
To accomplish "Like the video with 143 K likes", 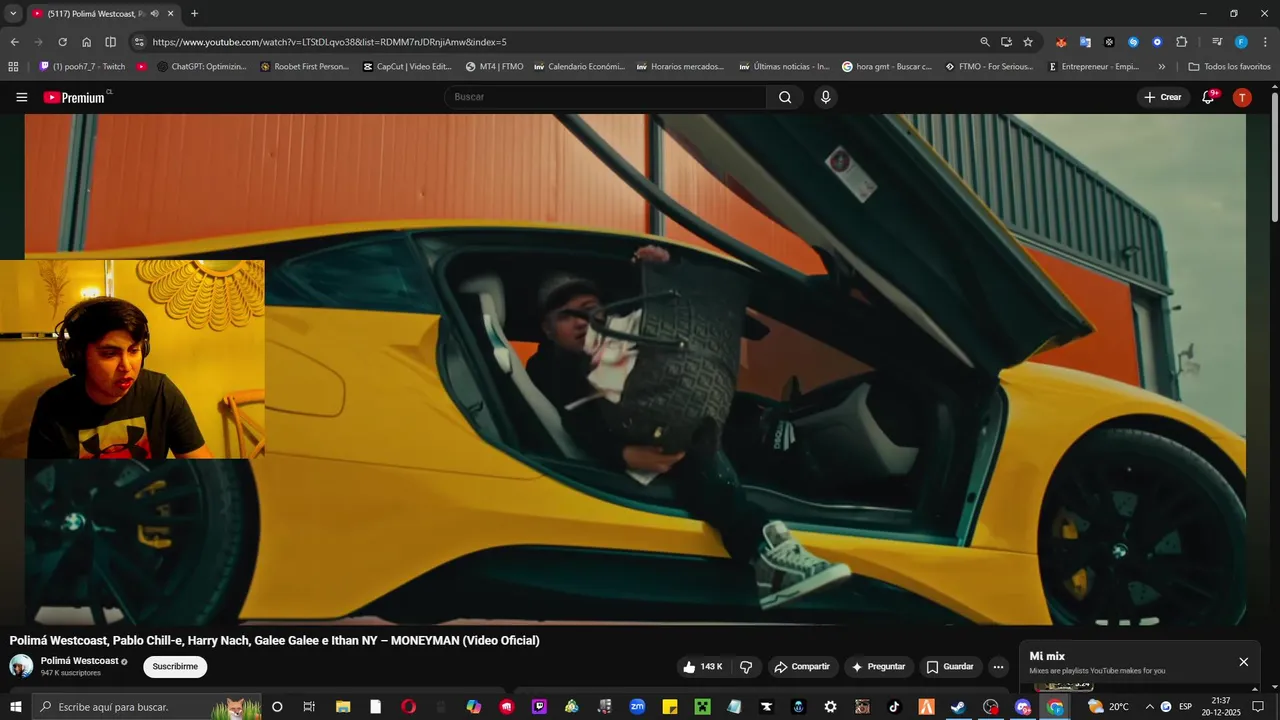I will (x=703, y=667).
